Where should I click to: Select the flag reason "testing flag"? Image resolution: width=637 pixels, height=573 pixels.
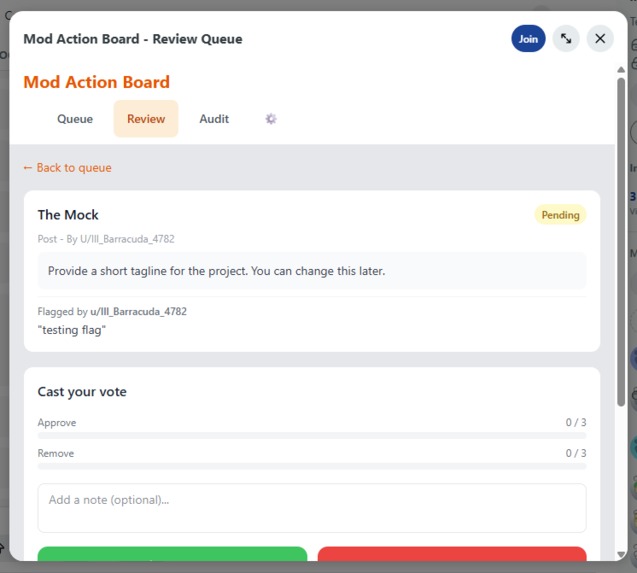pos(72,330)
